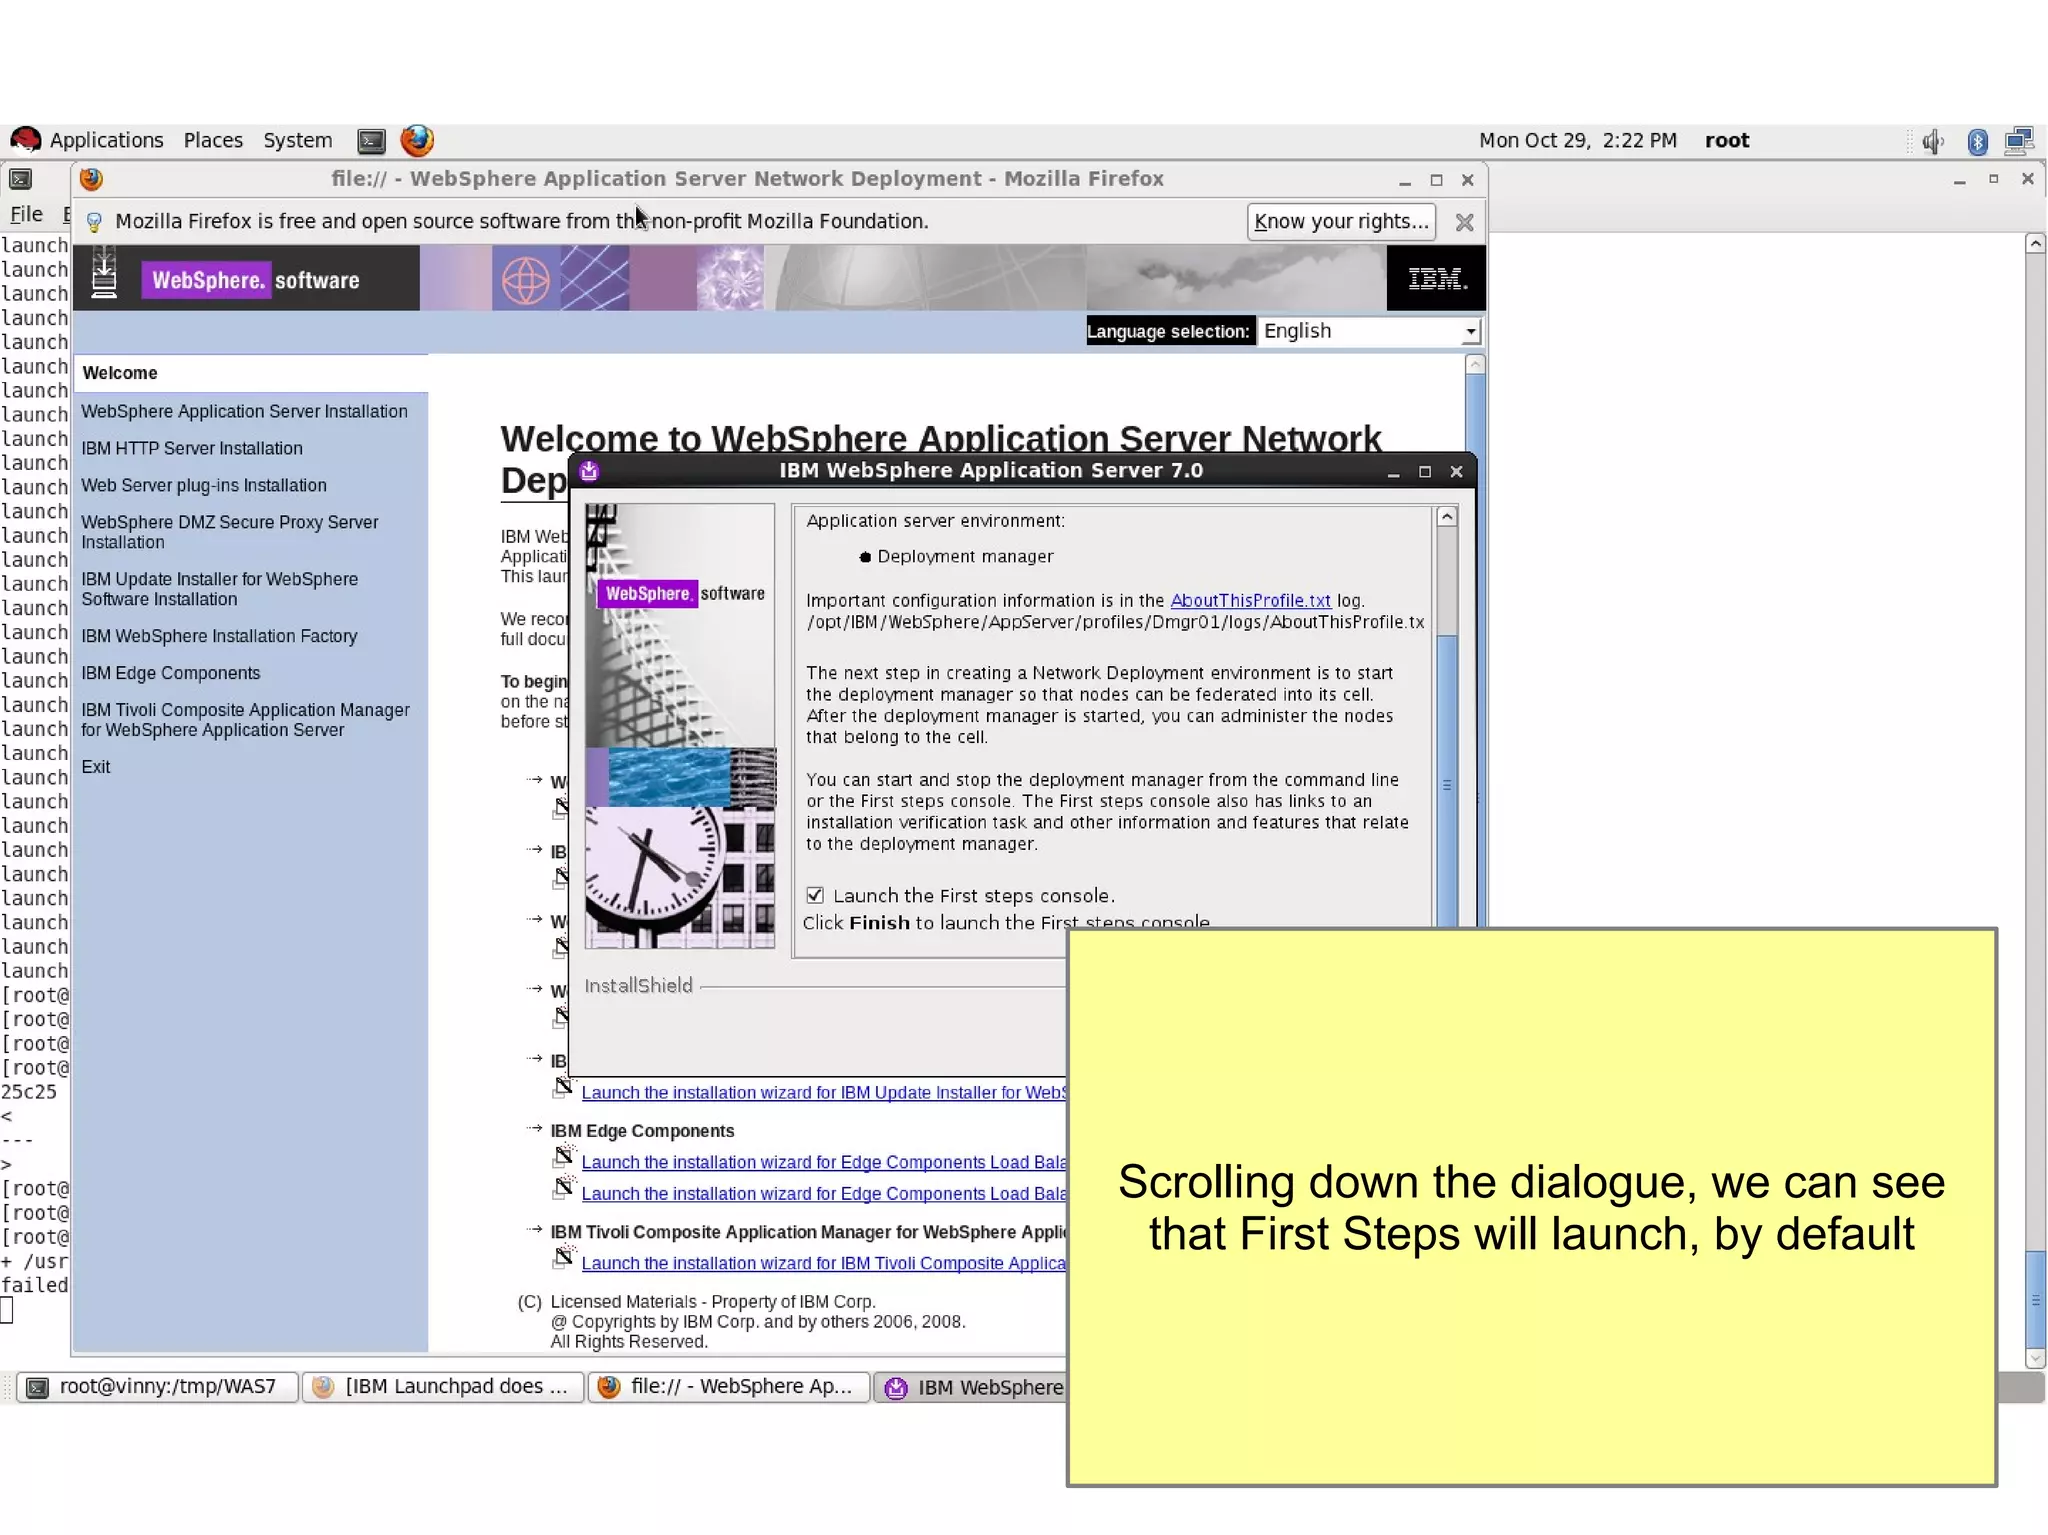Toggle Launch the First steps console checkbox
This screenshot has width=2048, height=1535.
point(815,895)
